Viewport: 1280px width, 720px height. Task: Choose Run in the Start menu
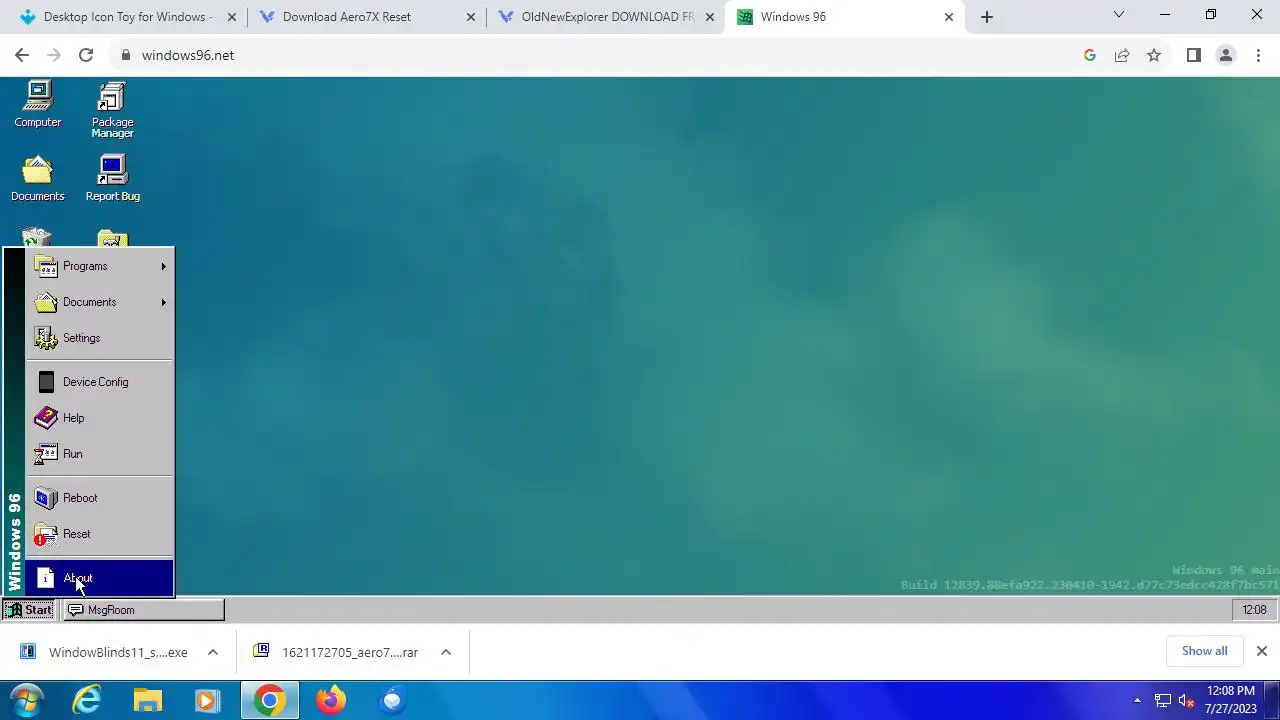(99, 454)
